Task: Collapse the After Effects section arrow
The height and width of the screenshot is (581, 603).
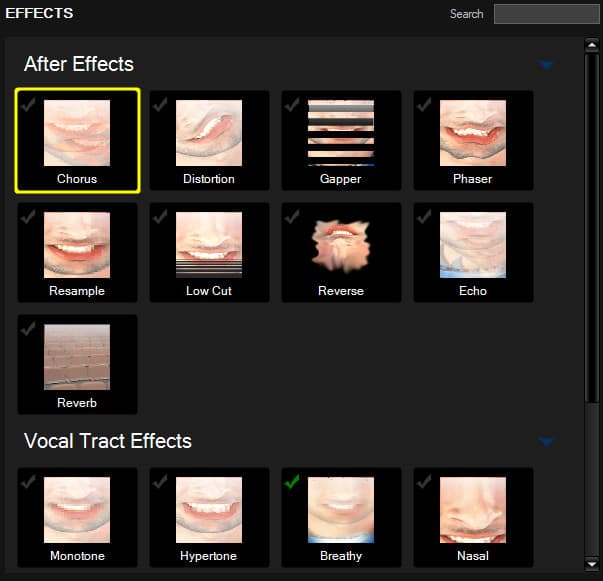Action: (x=546, y=65)
